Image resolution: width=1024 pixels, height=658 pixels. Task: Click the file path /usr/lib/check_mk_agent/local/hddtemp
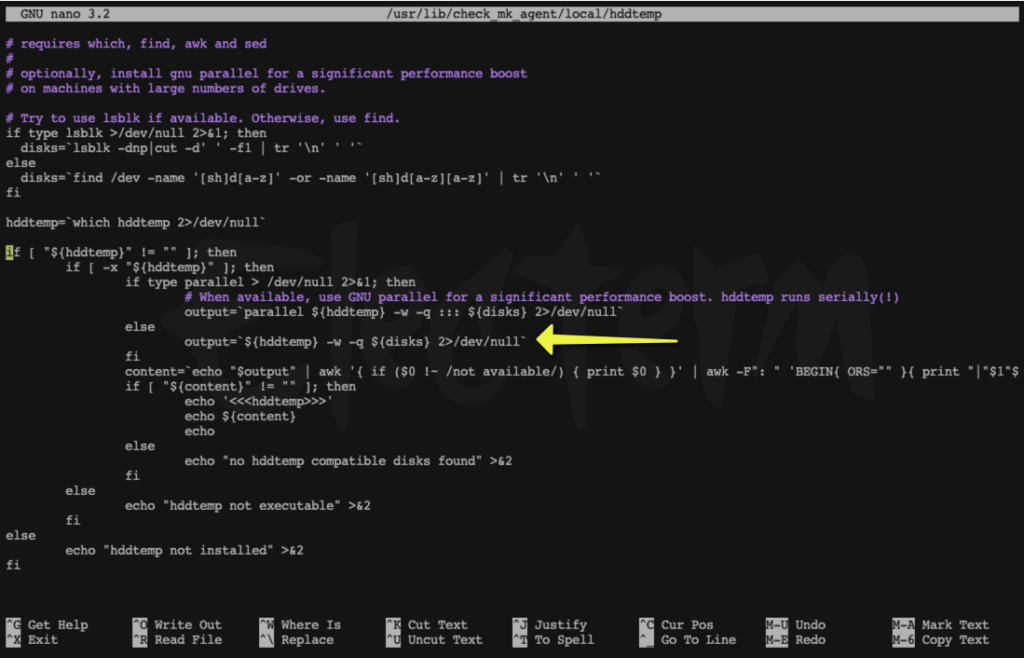tap(524, 14)
